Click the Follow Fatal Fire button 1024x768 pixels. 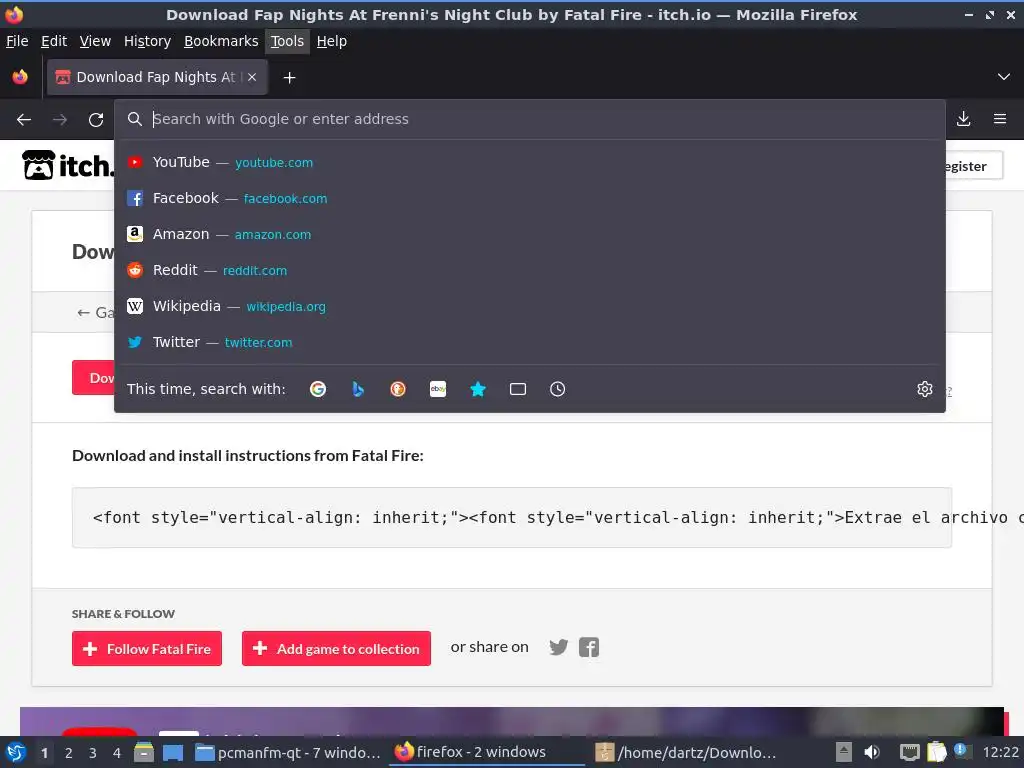pos(147,648)
